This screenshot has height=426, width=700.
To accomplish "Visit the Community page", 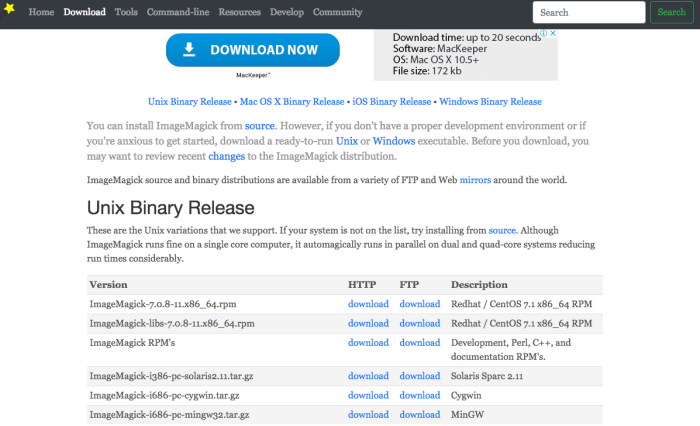I will click(338, 12).
